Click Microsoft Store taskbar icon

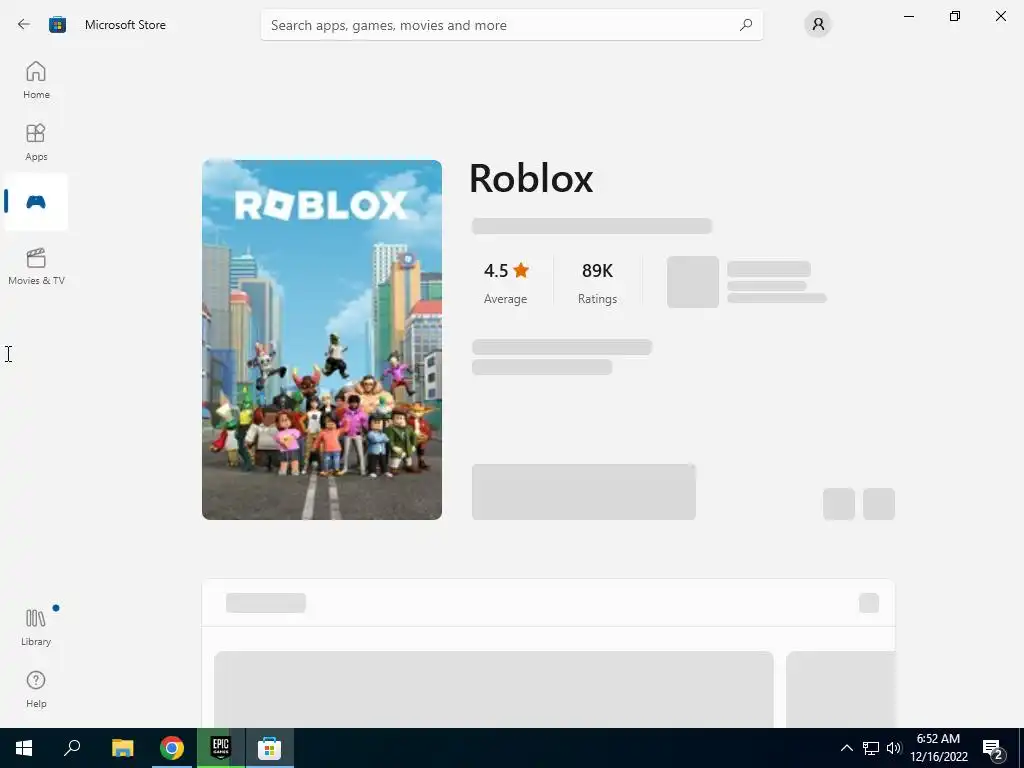pyautogui.click(x=270, y=748)
